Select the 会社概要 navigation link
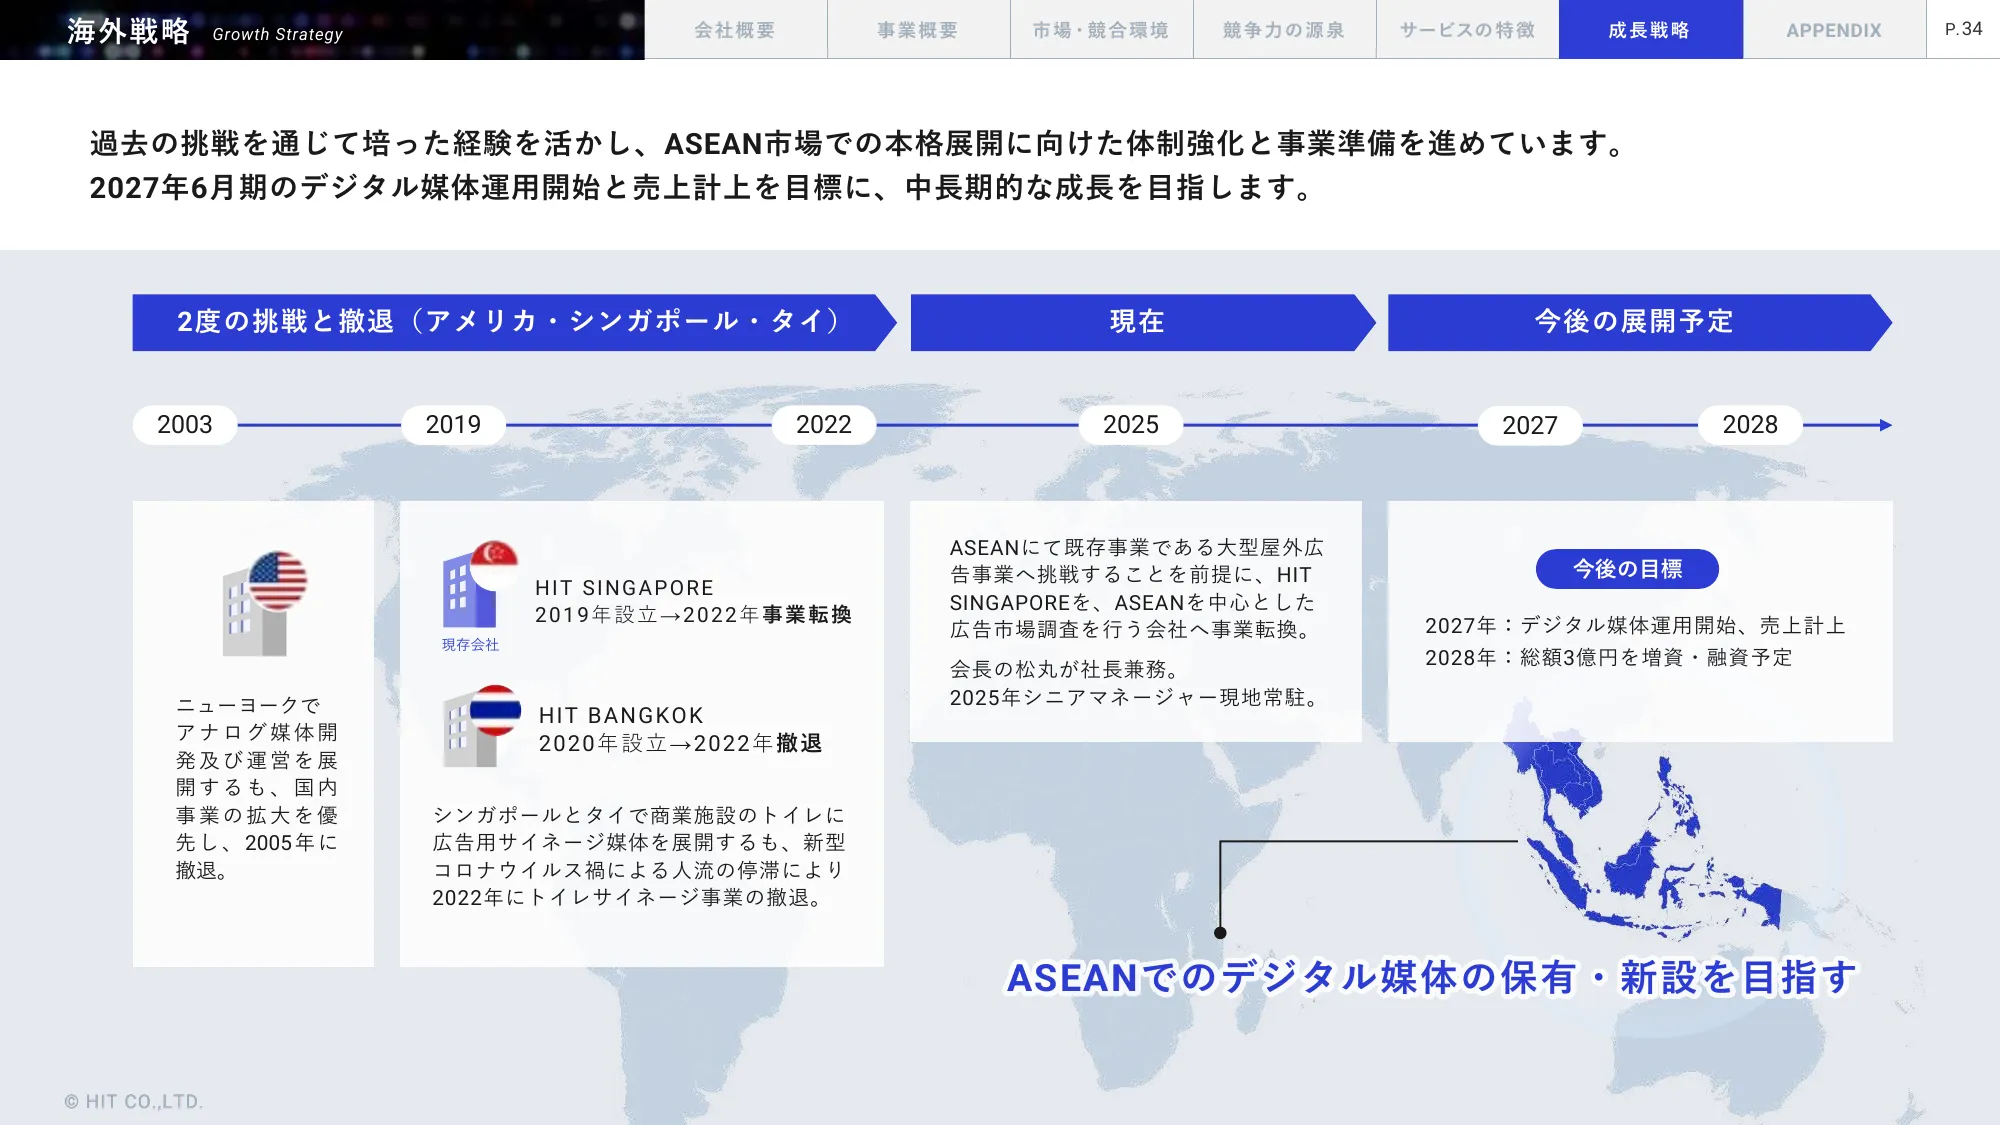This screenshot has height=1125, width=2000. click(x=736, y=29)
